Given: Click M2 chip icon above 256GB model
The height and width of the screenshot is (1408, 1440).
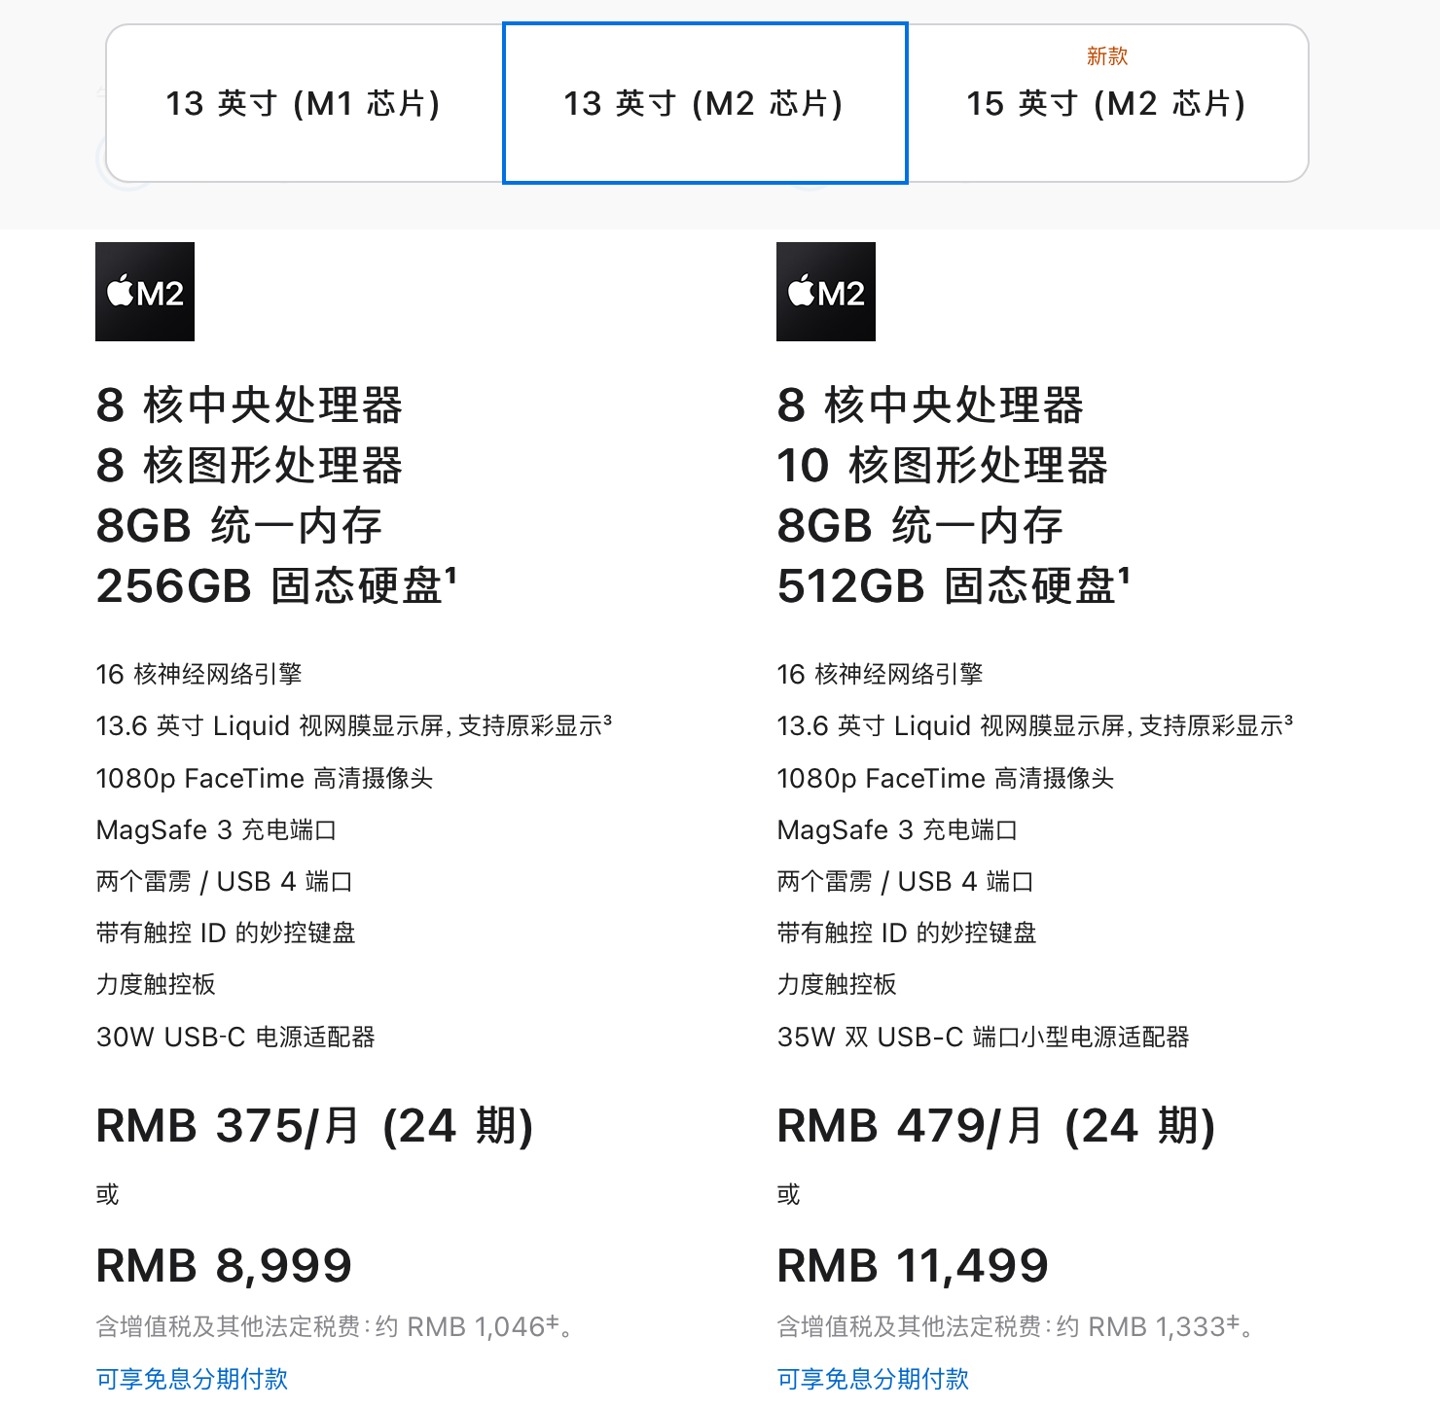Looking at the screenshot, I should click(x=145, y=292).
